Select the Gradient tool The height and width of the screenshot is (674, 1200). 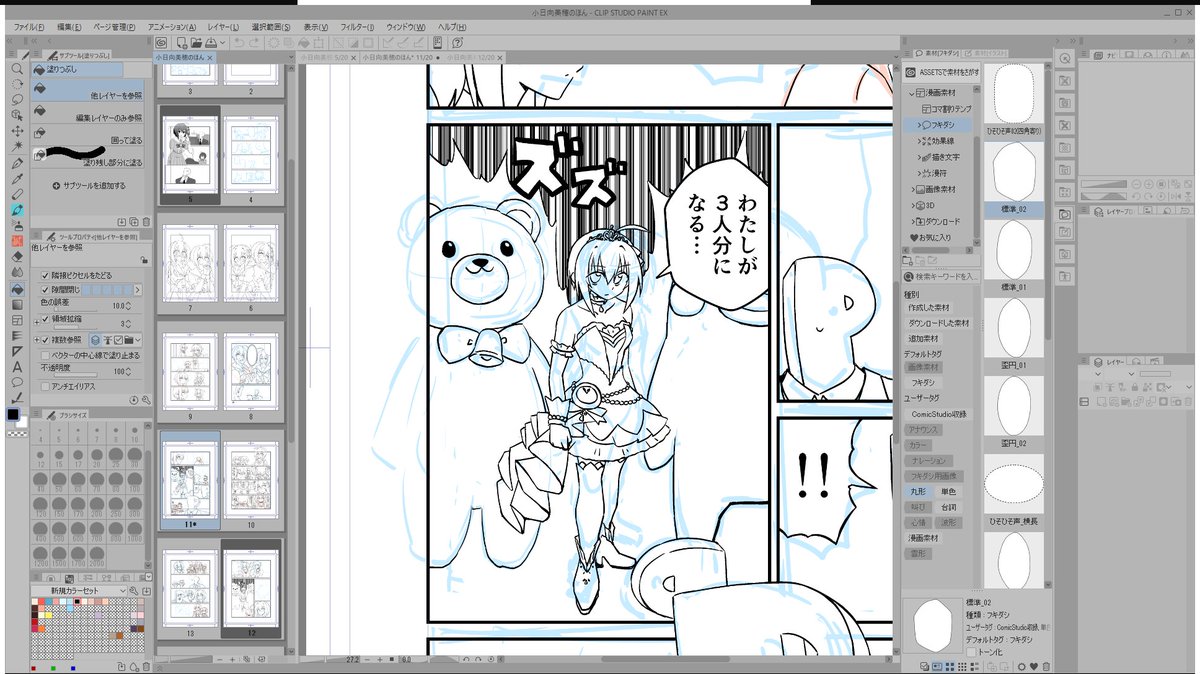(x=17, y=304)
